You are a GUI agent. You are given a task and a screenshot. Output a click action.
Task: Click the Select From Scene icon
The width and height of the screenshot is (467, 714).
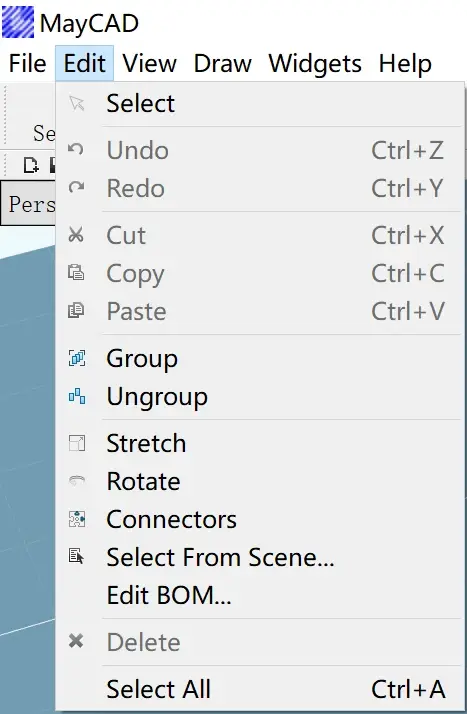pyautogui.click(x=76, y=557)
